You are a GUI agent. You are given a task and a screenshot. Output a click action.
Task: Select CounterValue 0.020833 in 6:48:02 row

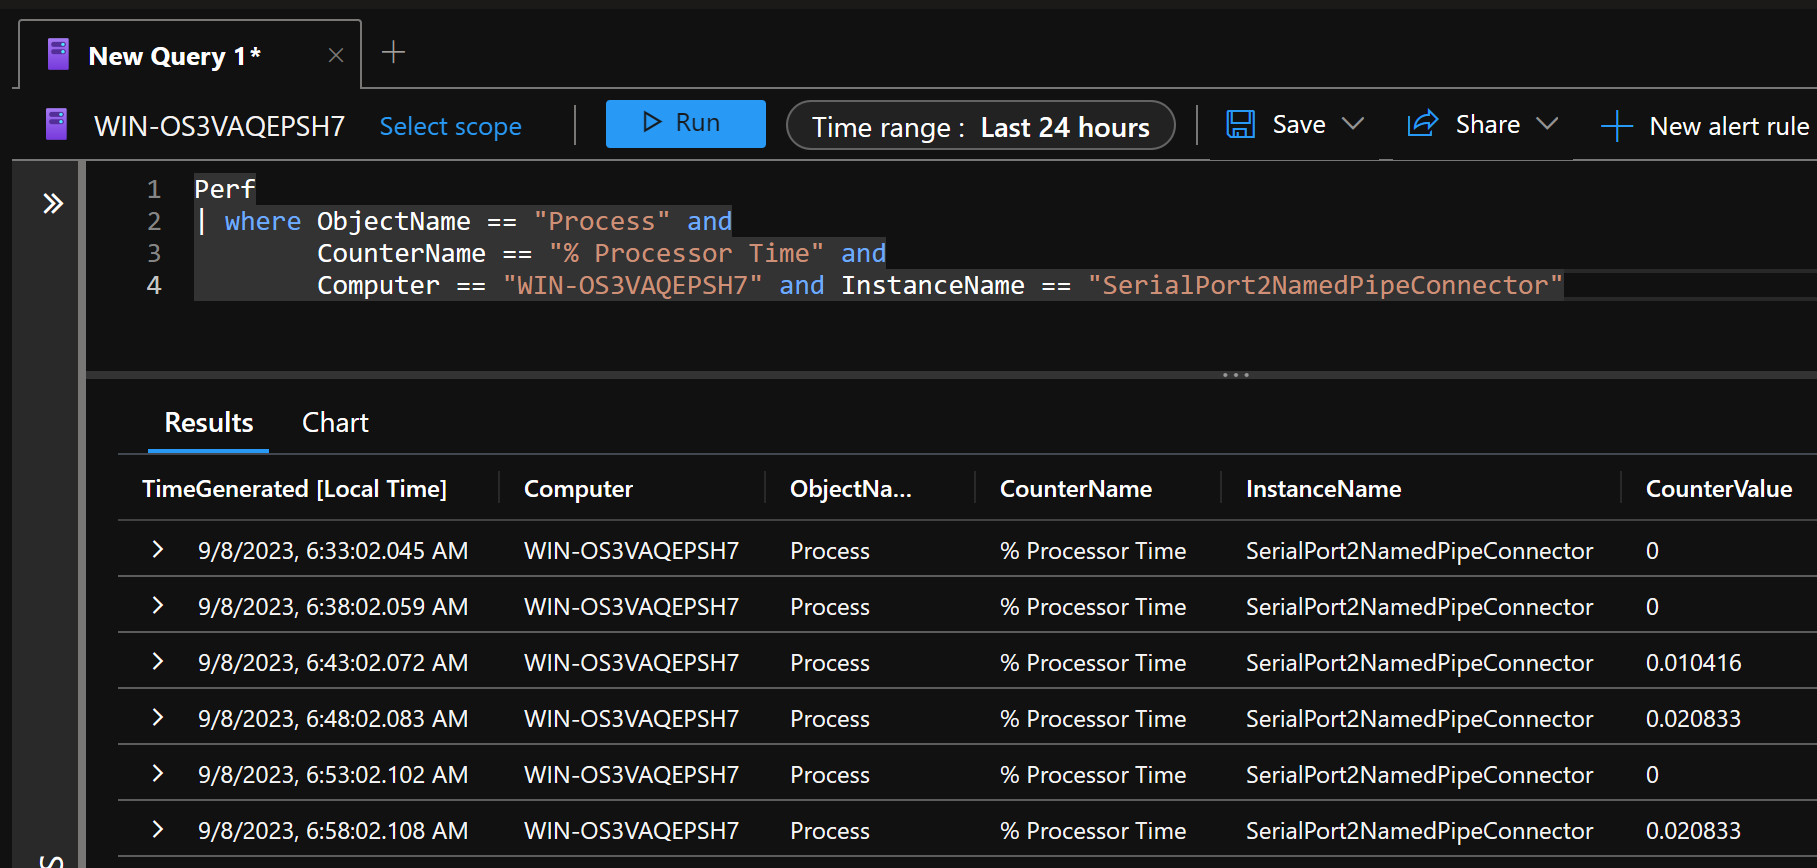(x=1693, y=719)
